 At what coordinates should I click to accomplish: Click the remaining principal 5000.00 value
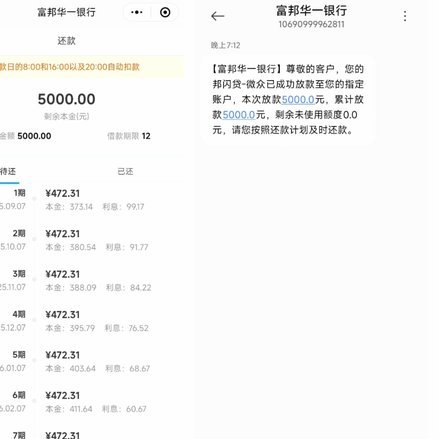pos(66,99)
